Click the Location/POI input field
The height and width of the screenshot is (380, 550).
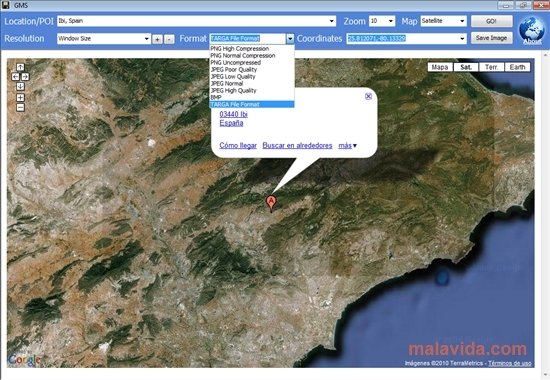[196, 21]
